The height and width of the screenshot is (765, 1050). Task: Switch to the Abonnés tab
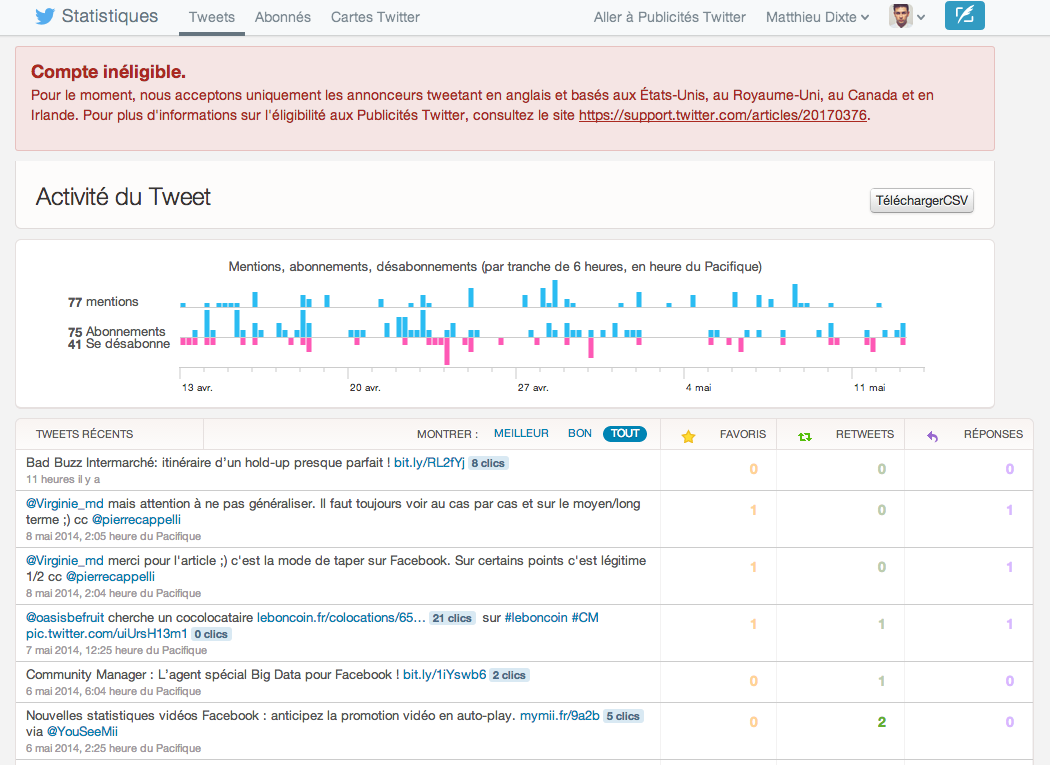coord(283,17)
